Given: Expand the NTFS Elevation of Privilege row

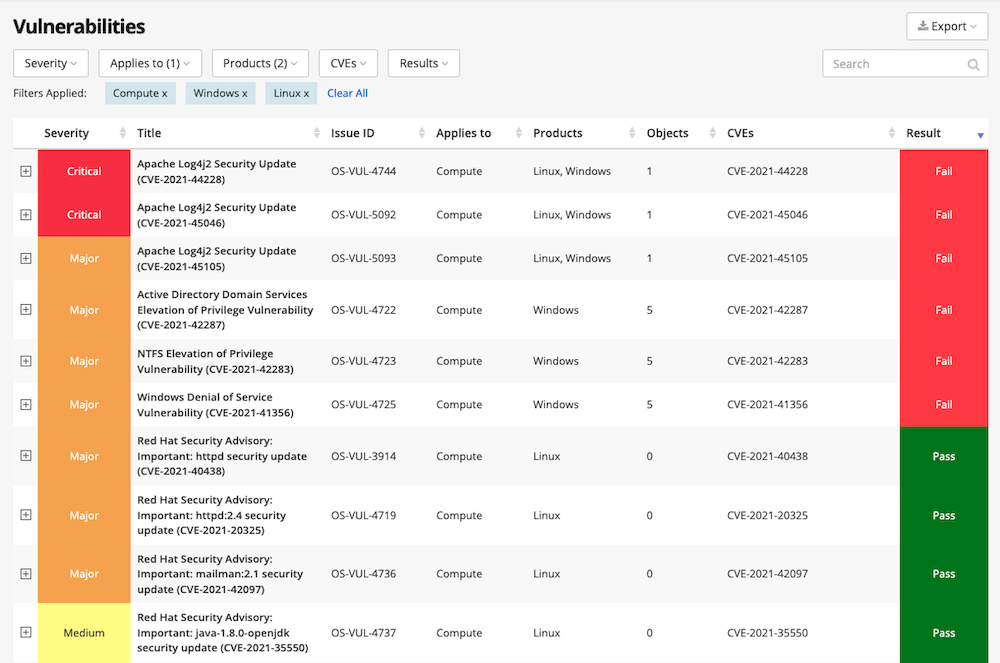Looking at the screenshot, I should click(24, 361).
